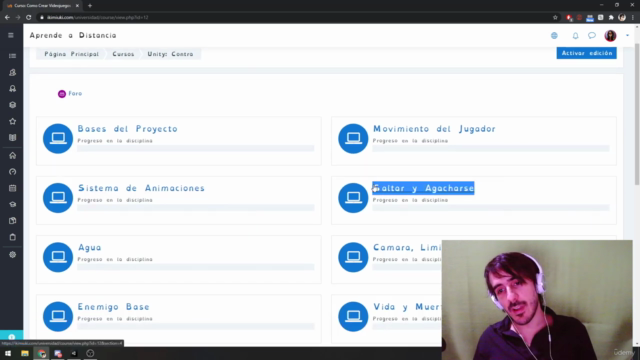Click progress bar under Bases del Proyecto
Image resolution: width=640 pixels, height=360 pixels.
click(196, 149)
